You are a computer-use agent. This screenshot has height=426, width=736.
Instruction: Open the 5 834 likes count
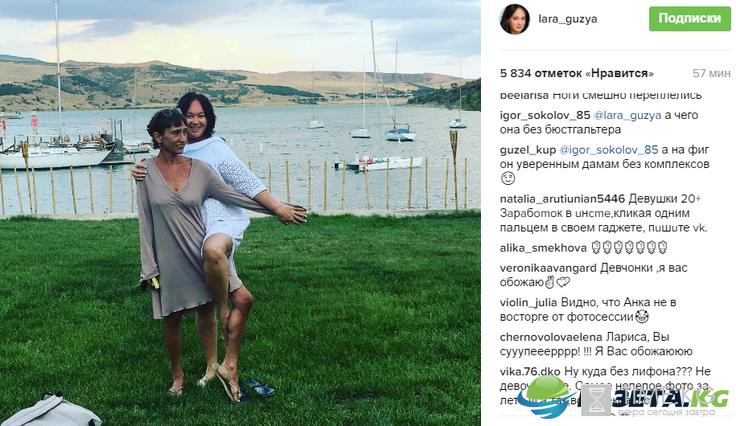[577, 73]
